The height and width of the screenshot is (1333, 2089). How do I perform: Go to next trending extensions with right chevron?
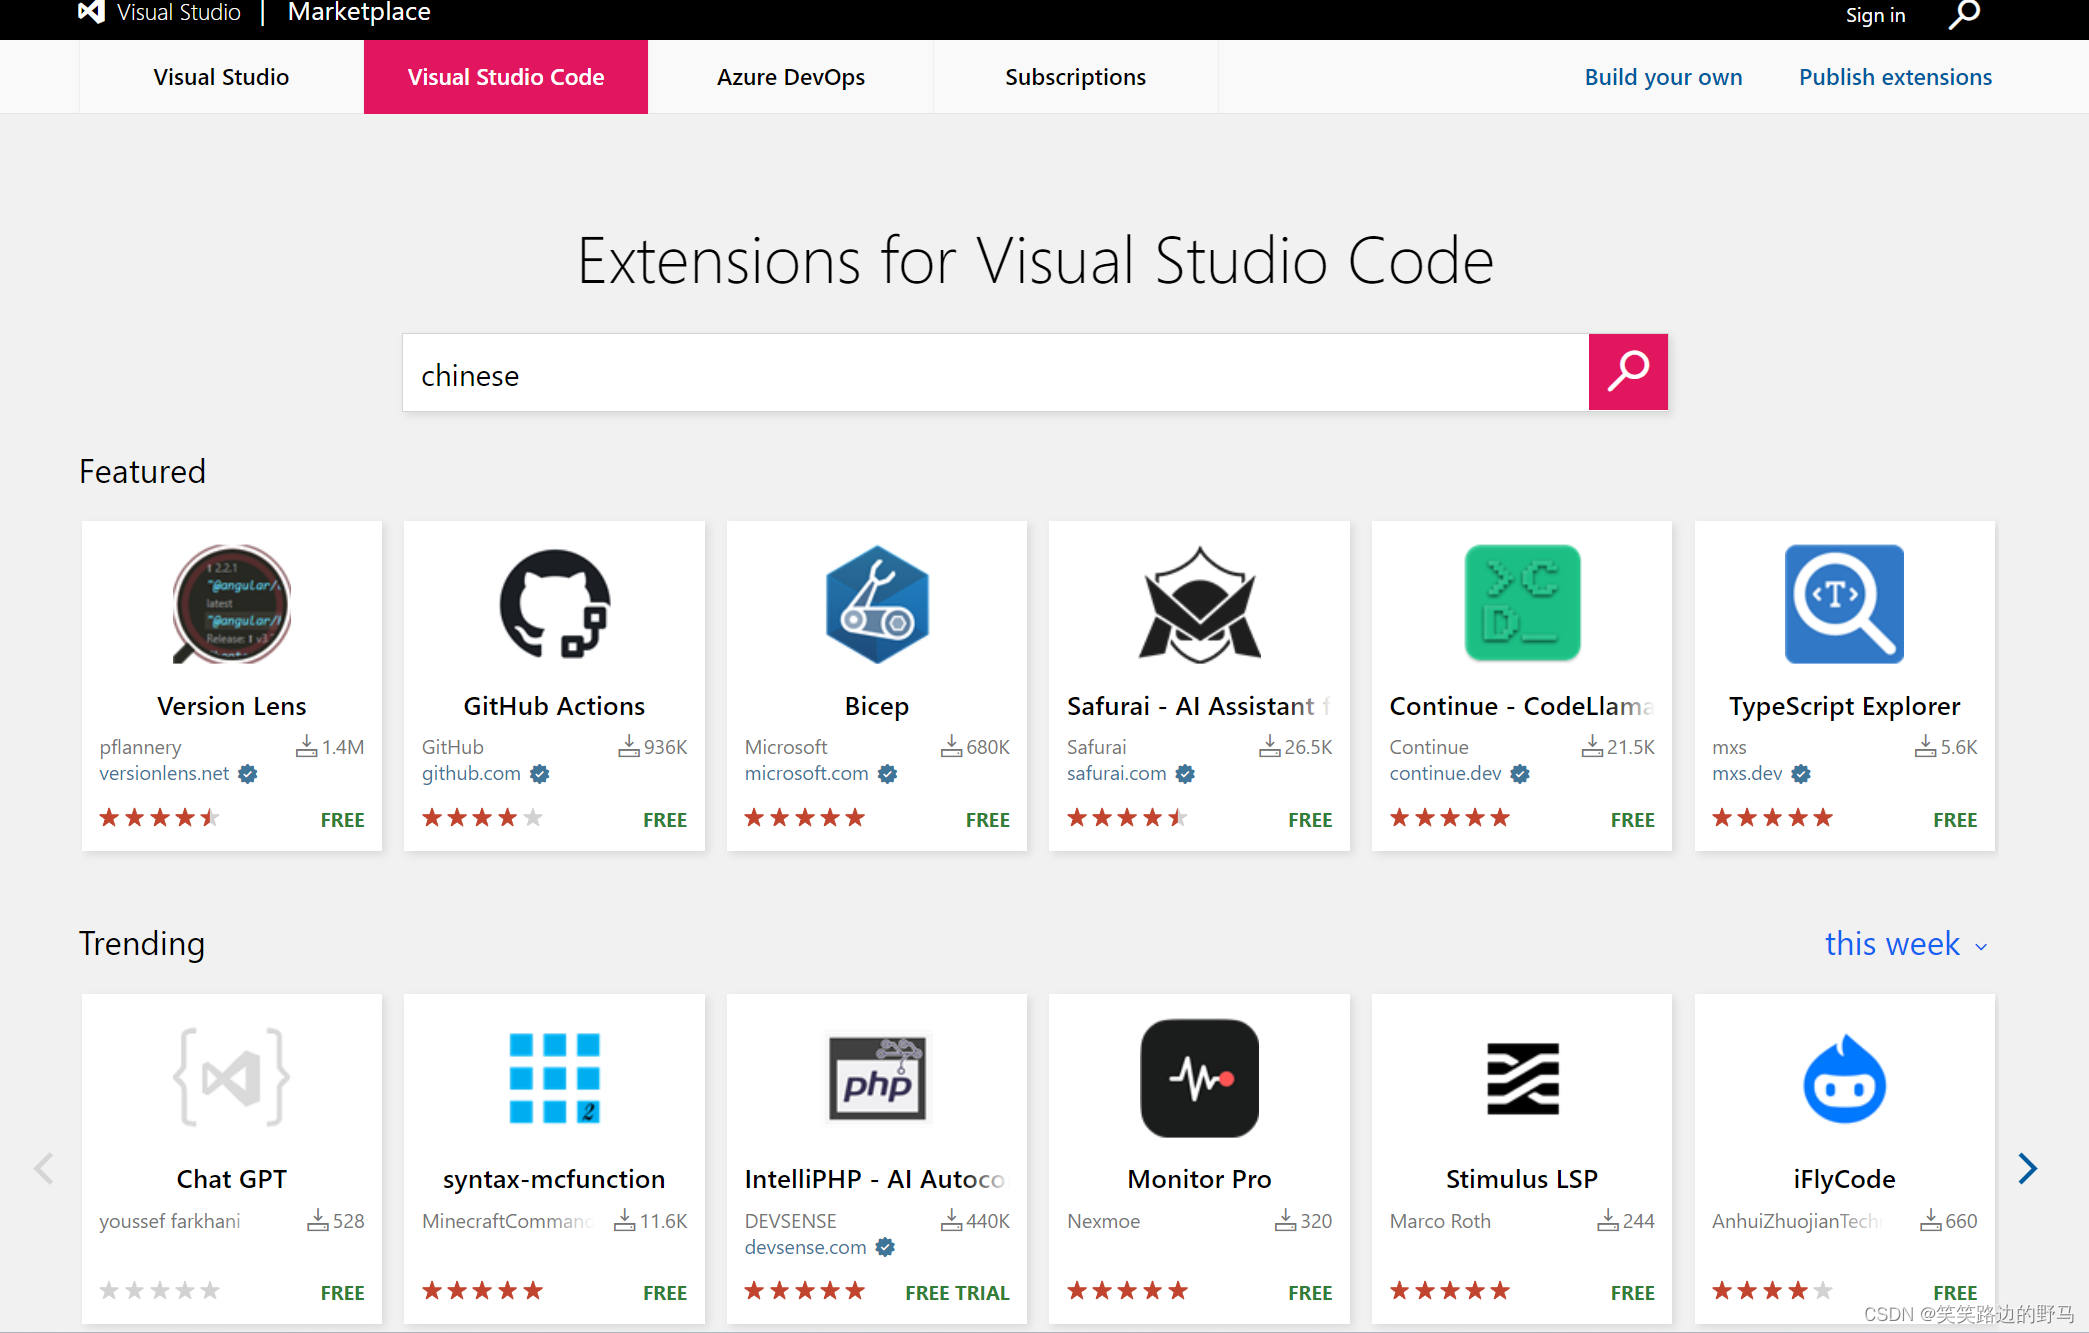(x=2027, y=1168)
